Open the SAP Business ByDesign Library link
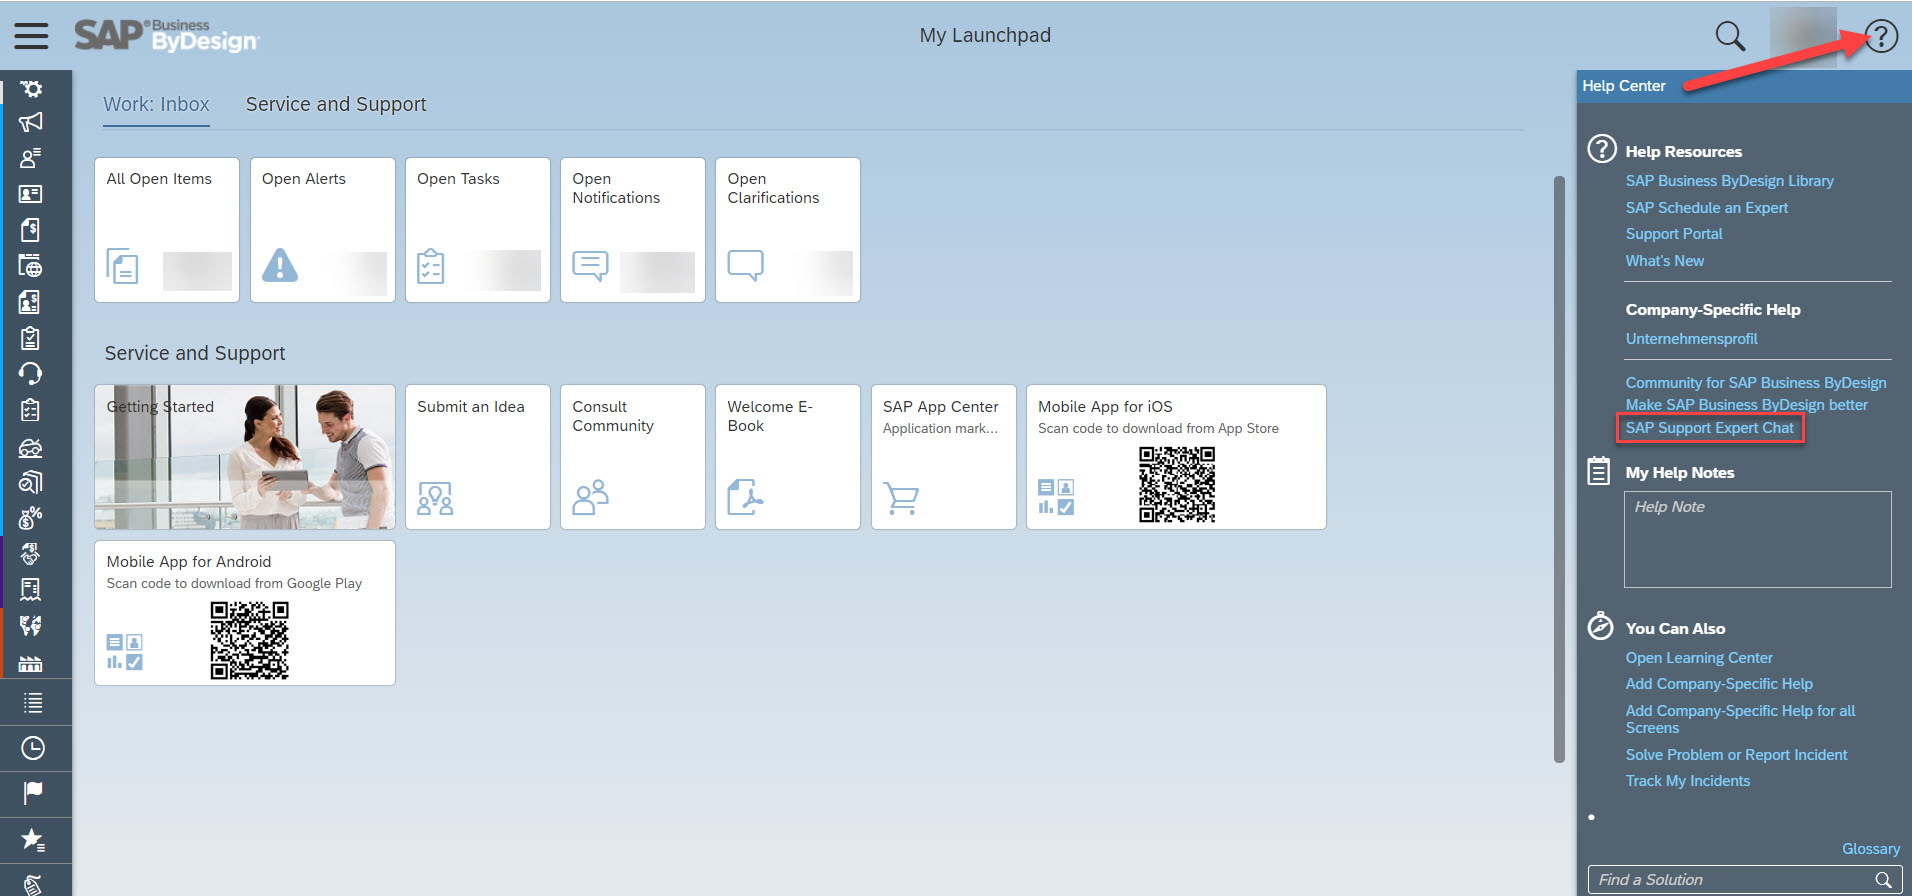The width and height of the screenshot is (1912, 896). click(x=1729, y=181)
